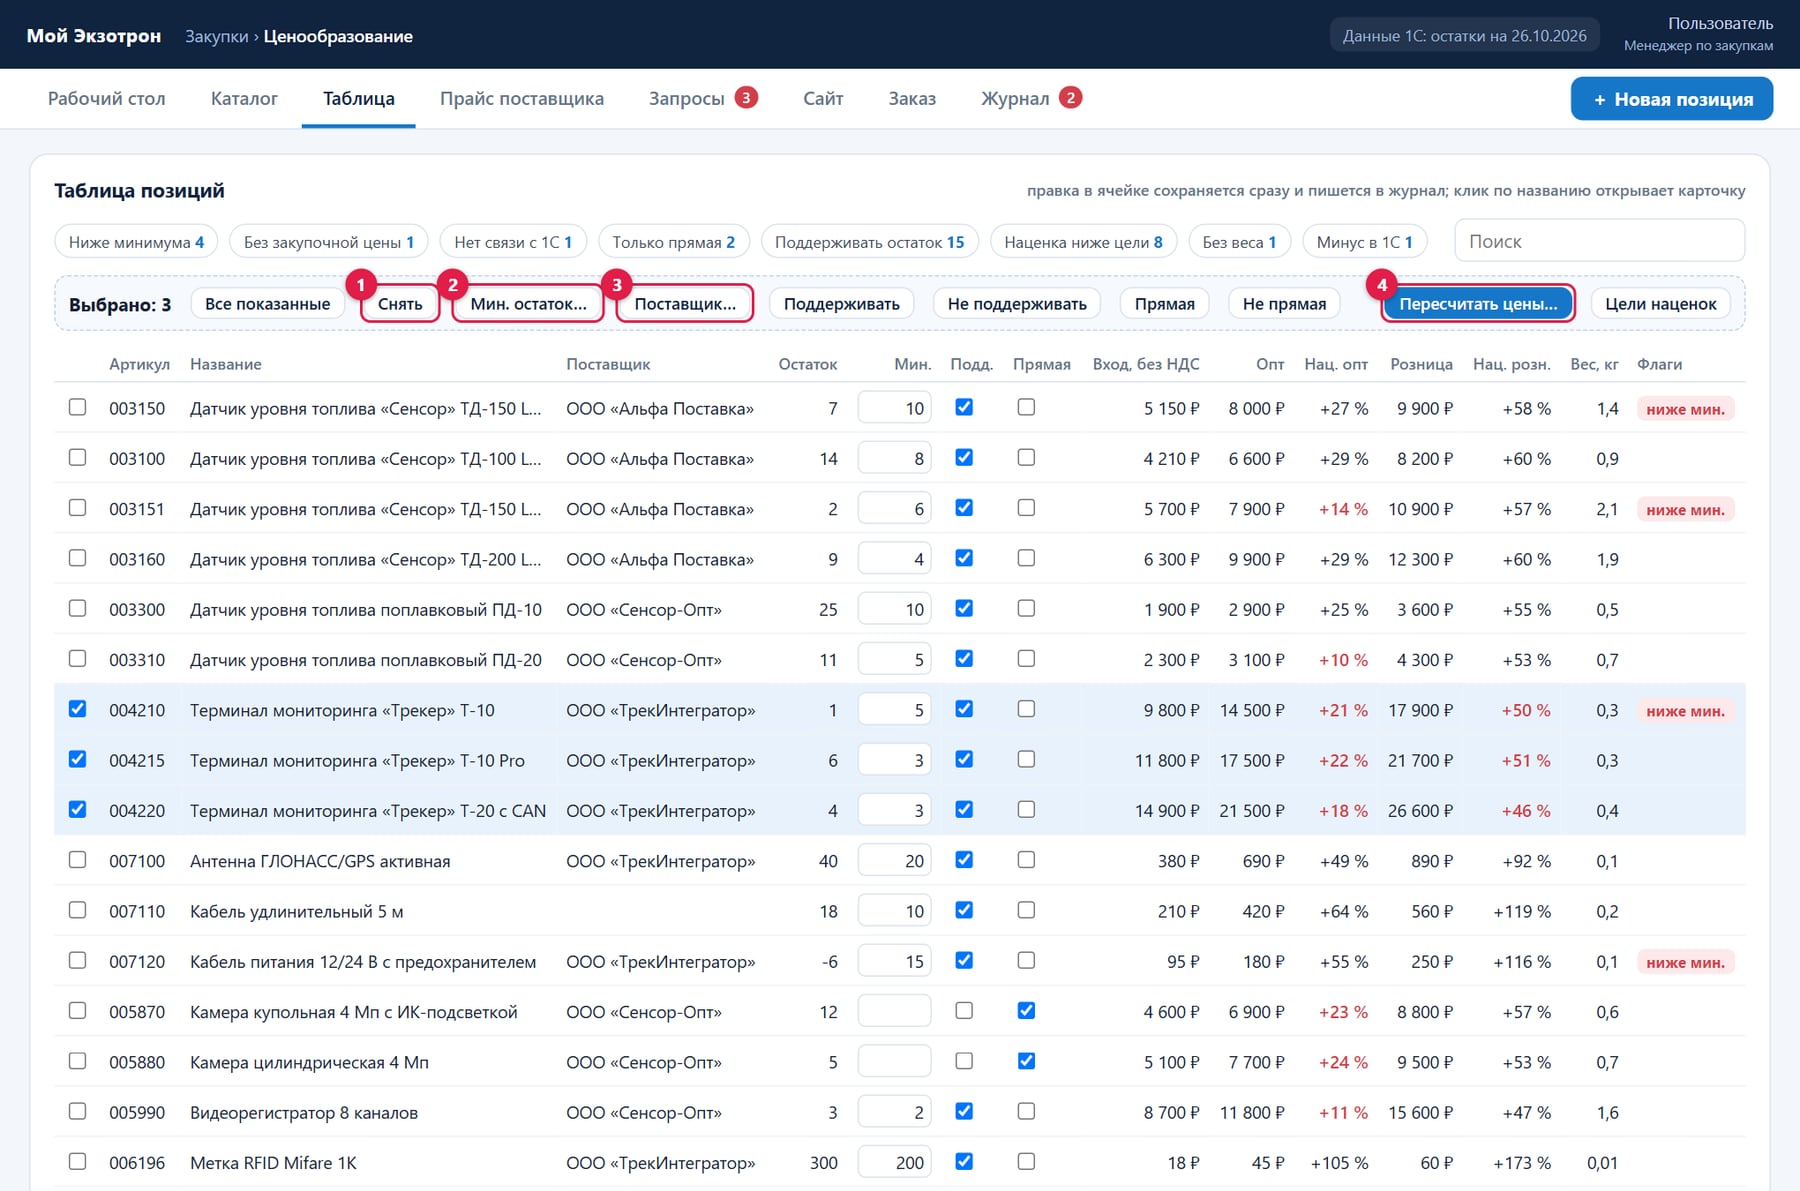Click the Новая позиция button

pos(1672,99)
